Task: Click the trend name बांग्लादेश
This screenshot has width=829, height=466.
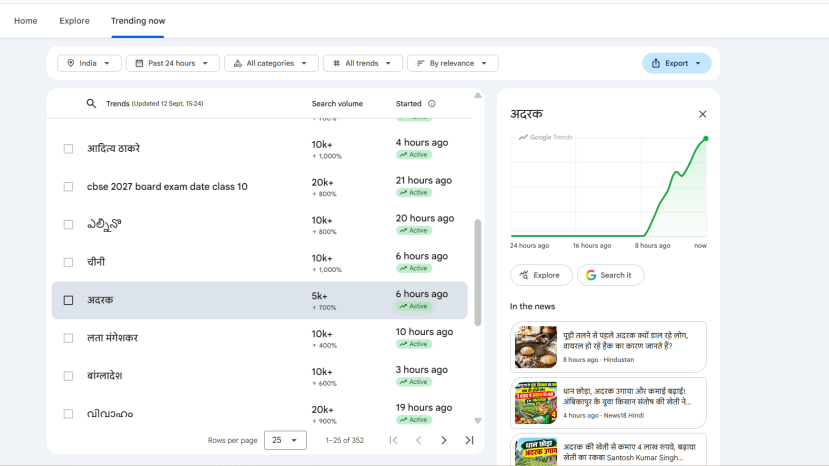Action: (105, 376)
